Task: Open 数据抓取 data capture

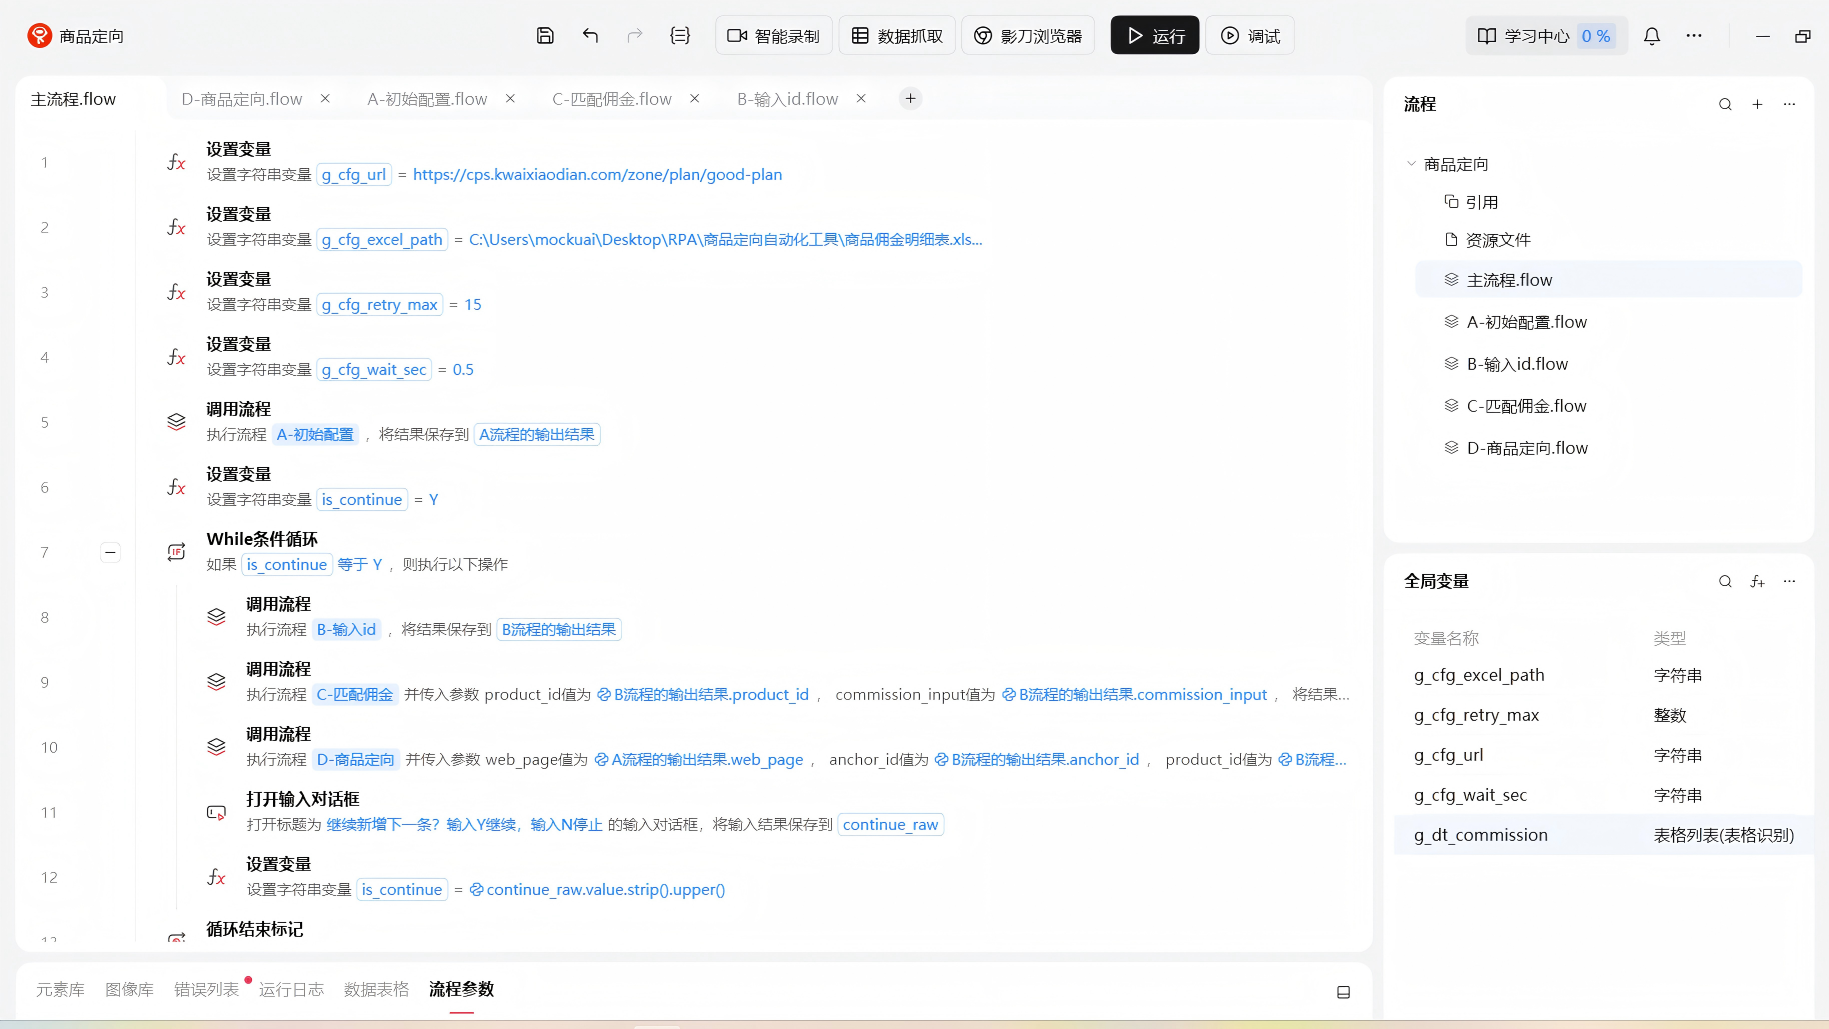Action: click(897, 36)
